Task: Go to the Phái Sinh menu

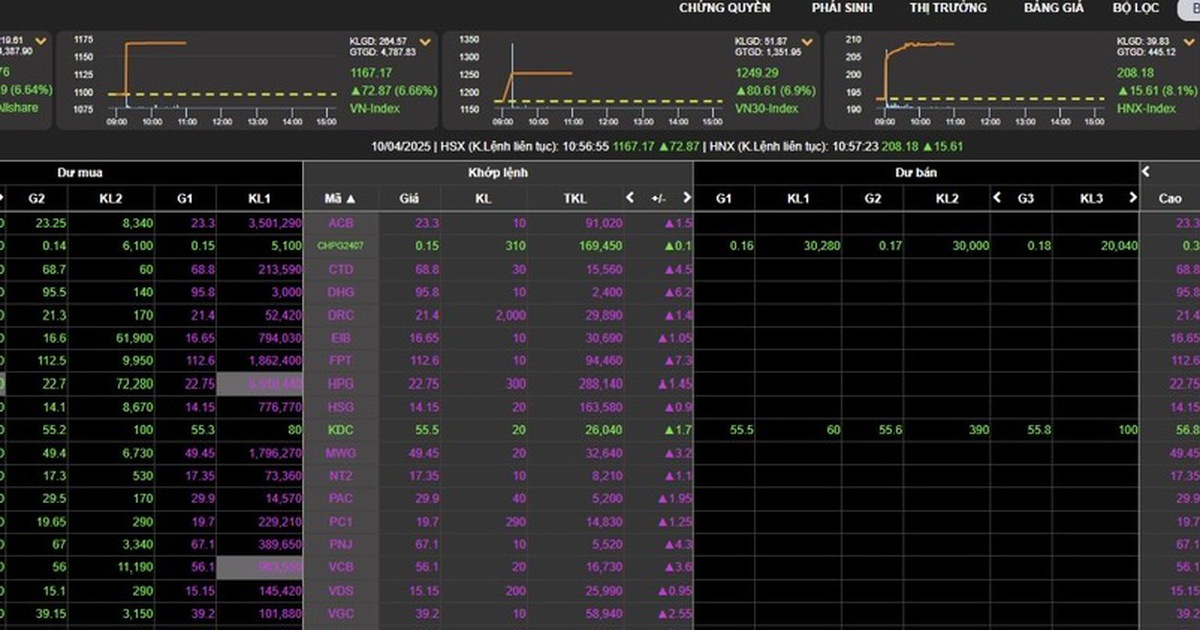Action: pos(842,8)
